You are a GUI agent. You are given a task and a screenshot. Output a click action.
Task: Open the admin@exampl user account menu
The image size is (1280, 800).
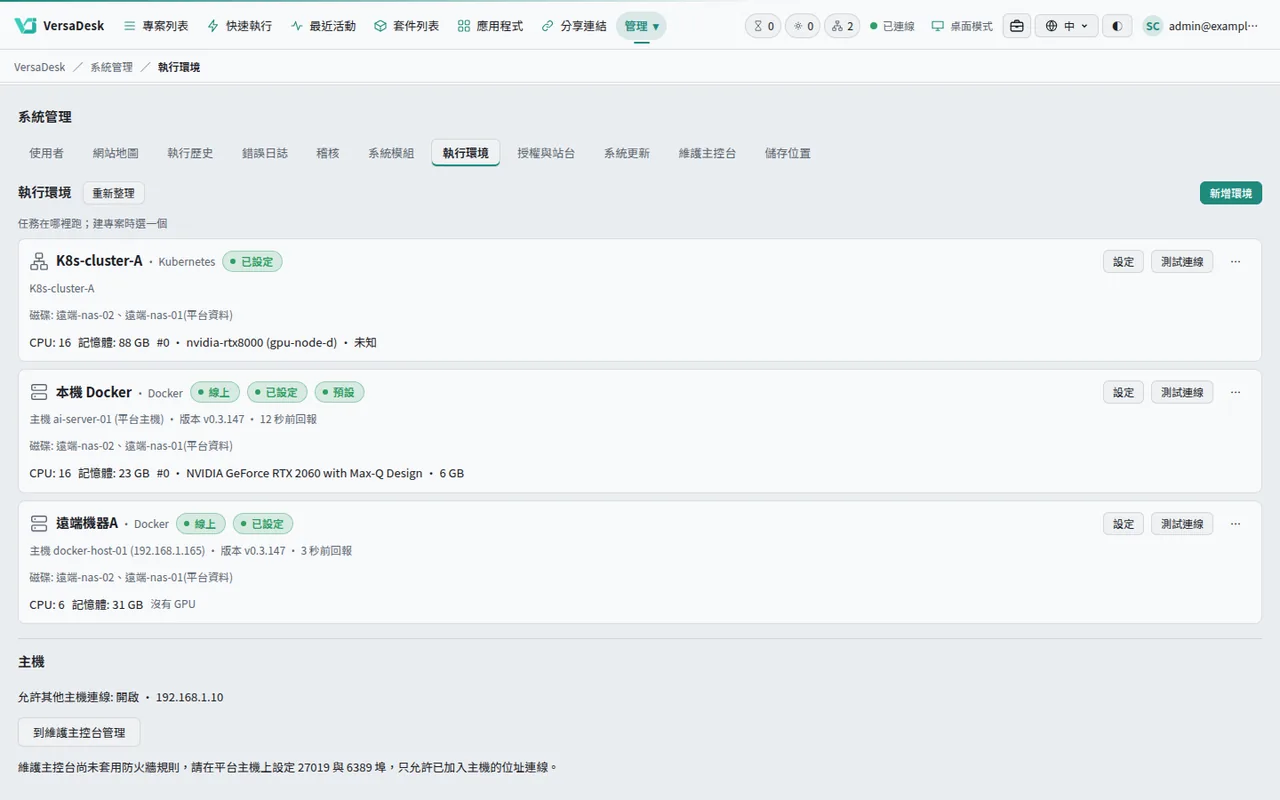1201,26
